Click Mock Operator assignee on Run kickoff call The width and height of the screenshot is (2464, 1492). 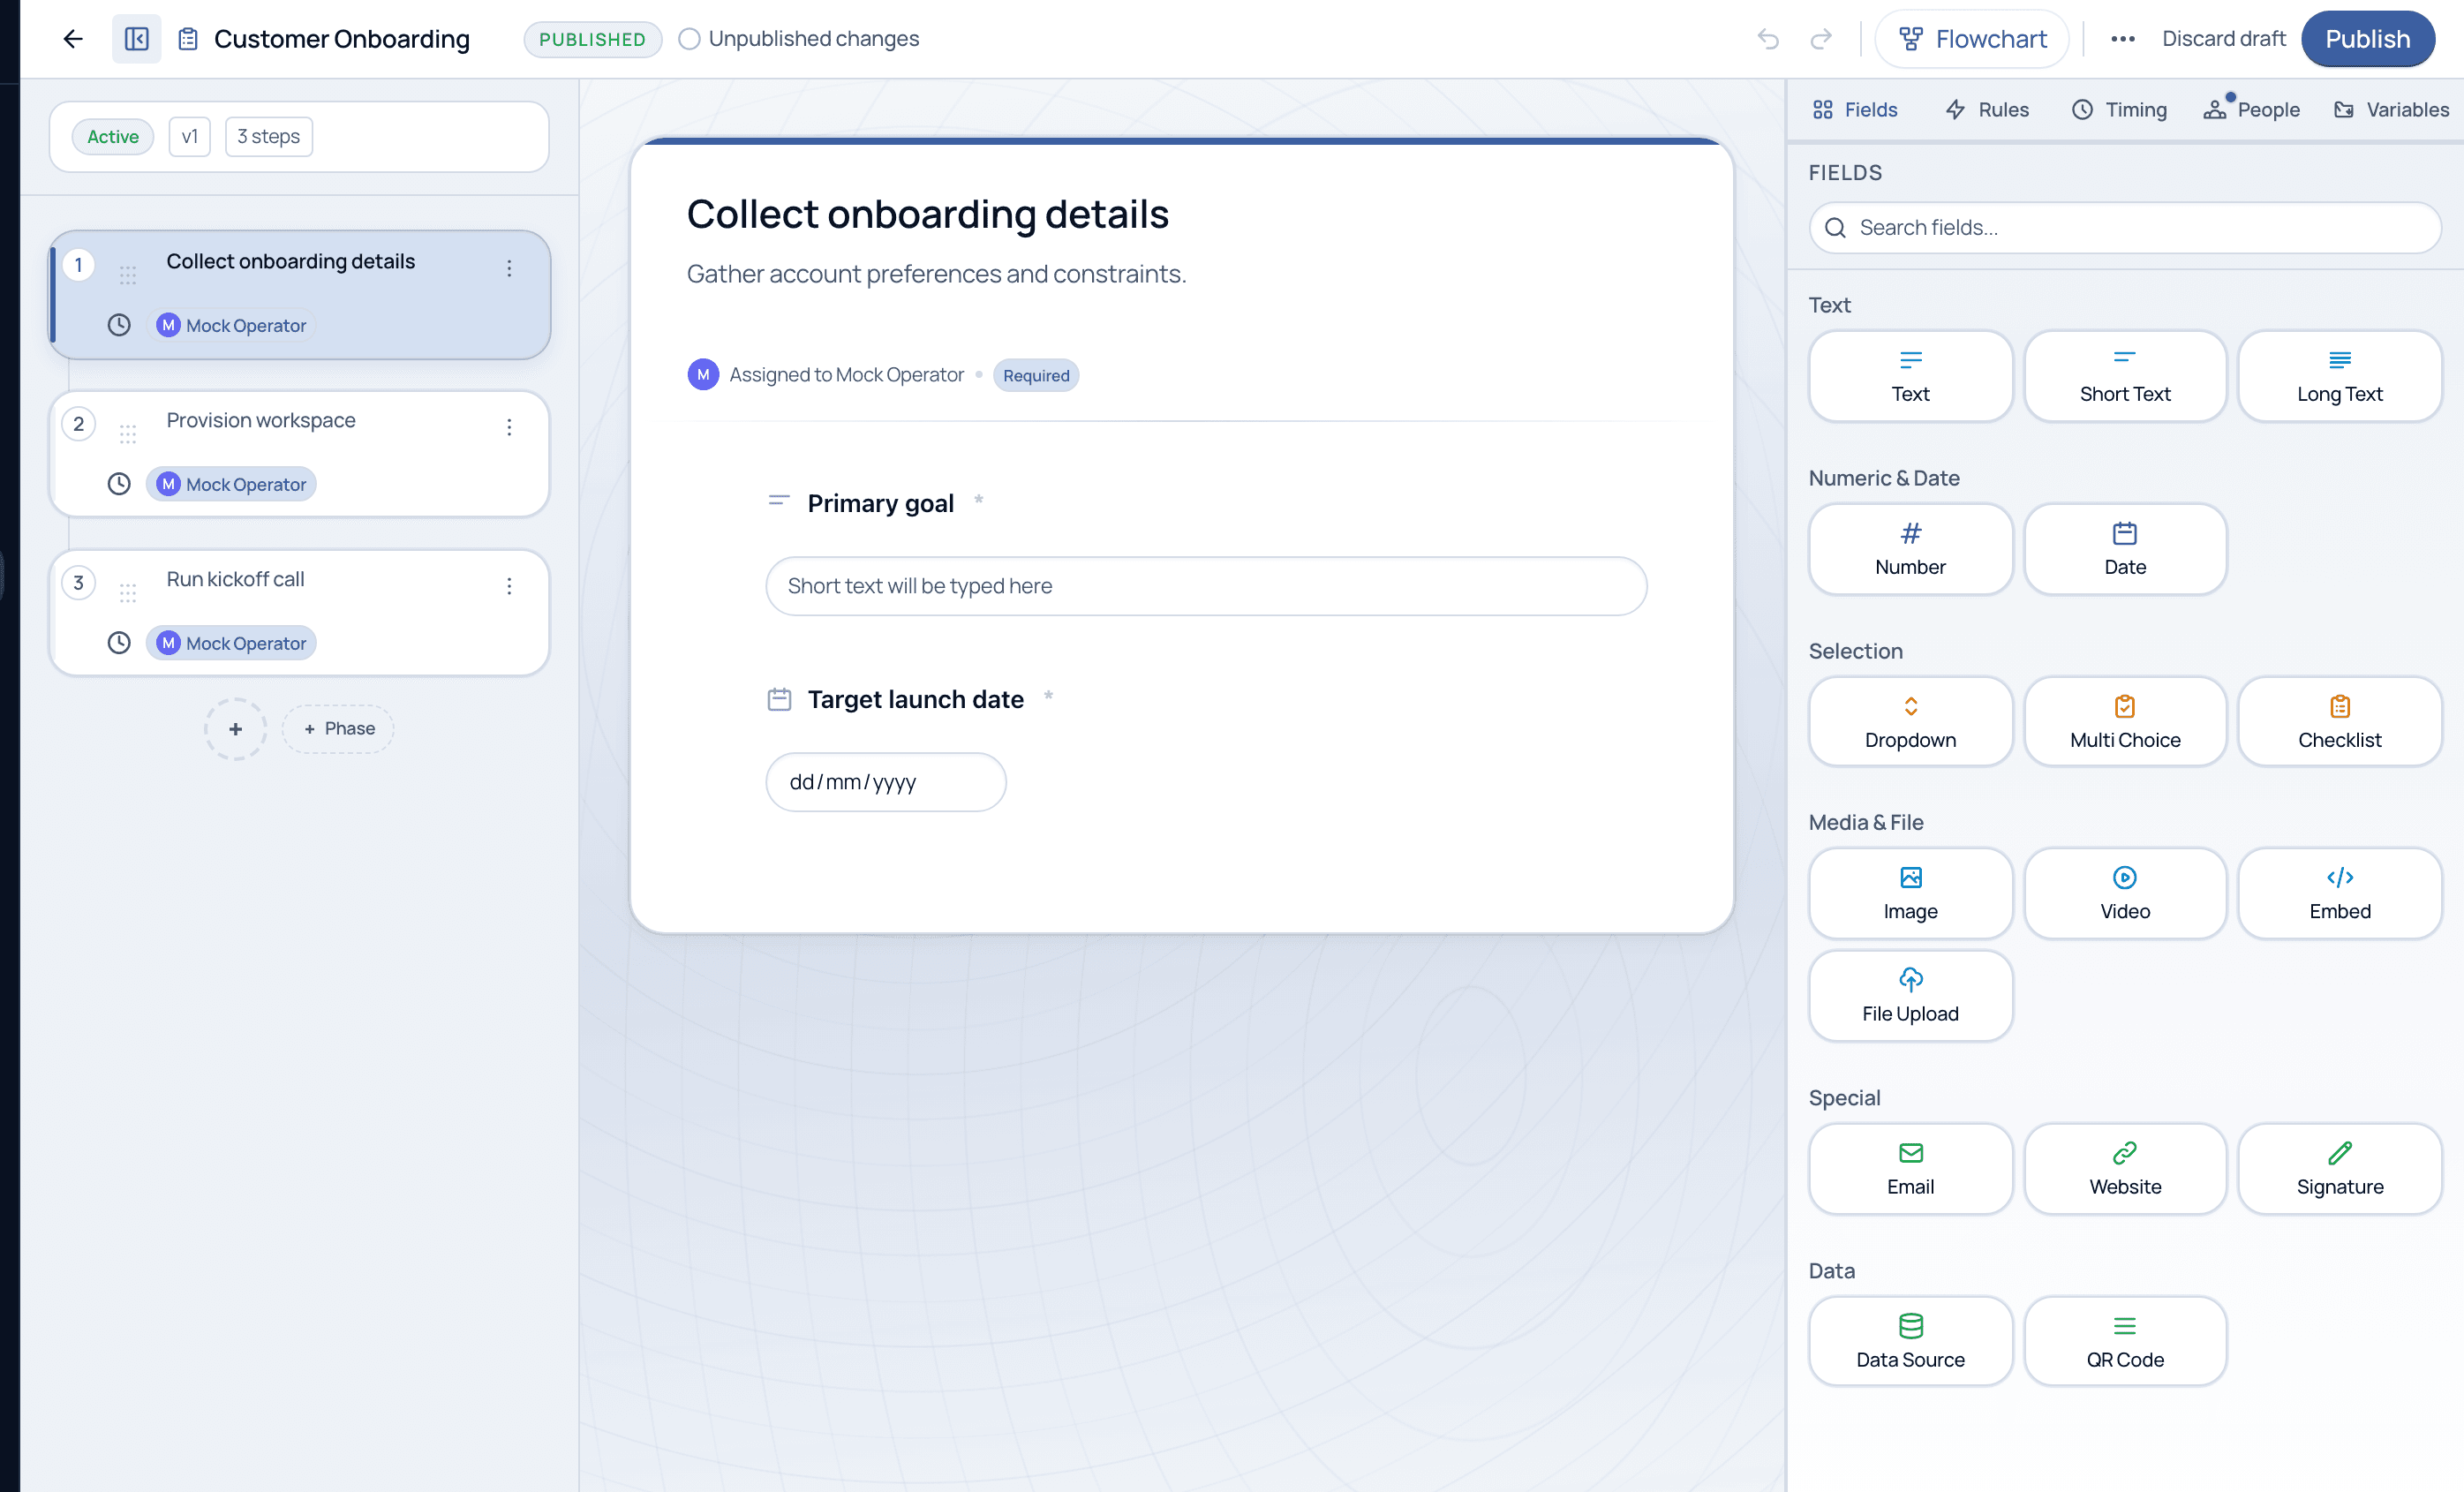231,643
